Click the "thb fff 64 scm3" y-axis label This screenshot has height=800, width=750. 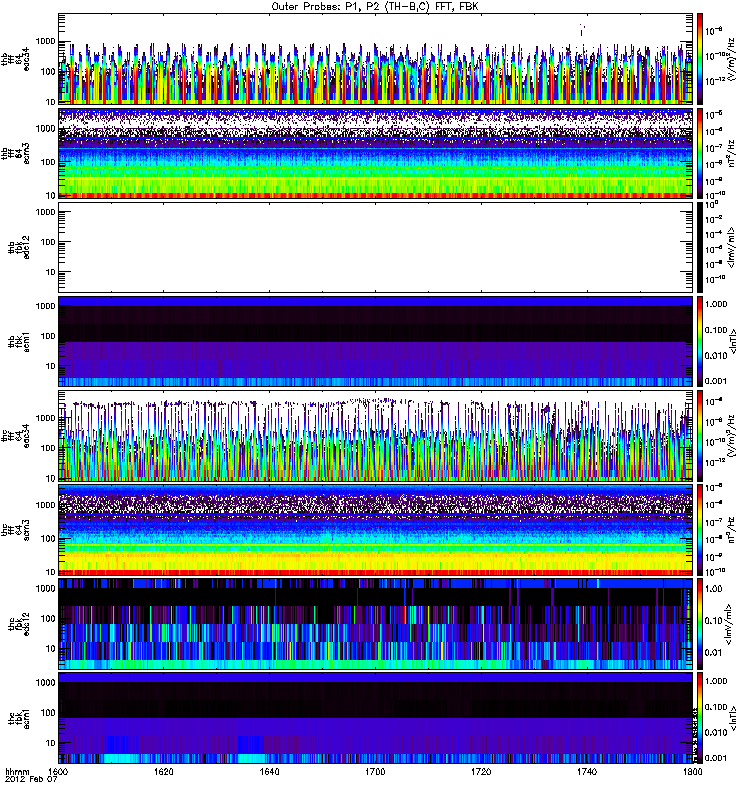16,153
